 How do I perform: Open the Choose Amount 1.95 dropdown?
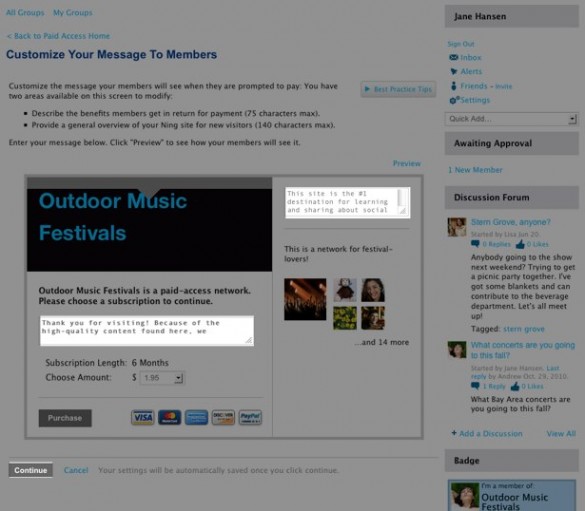click(x=162, y=378)
